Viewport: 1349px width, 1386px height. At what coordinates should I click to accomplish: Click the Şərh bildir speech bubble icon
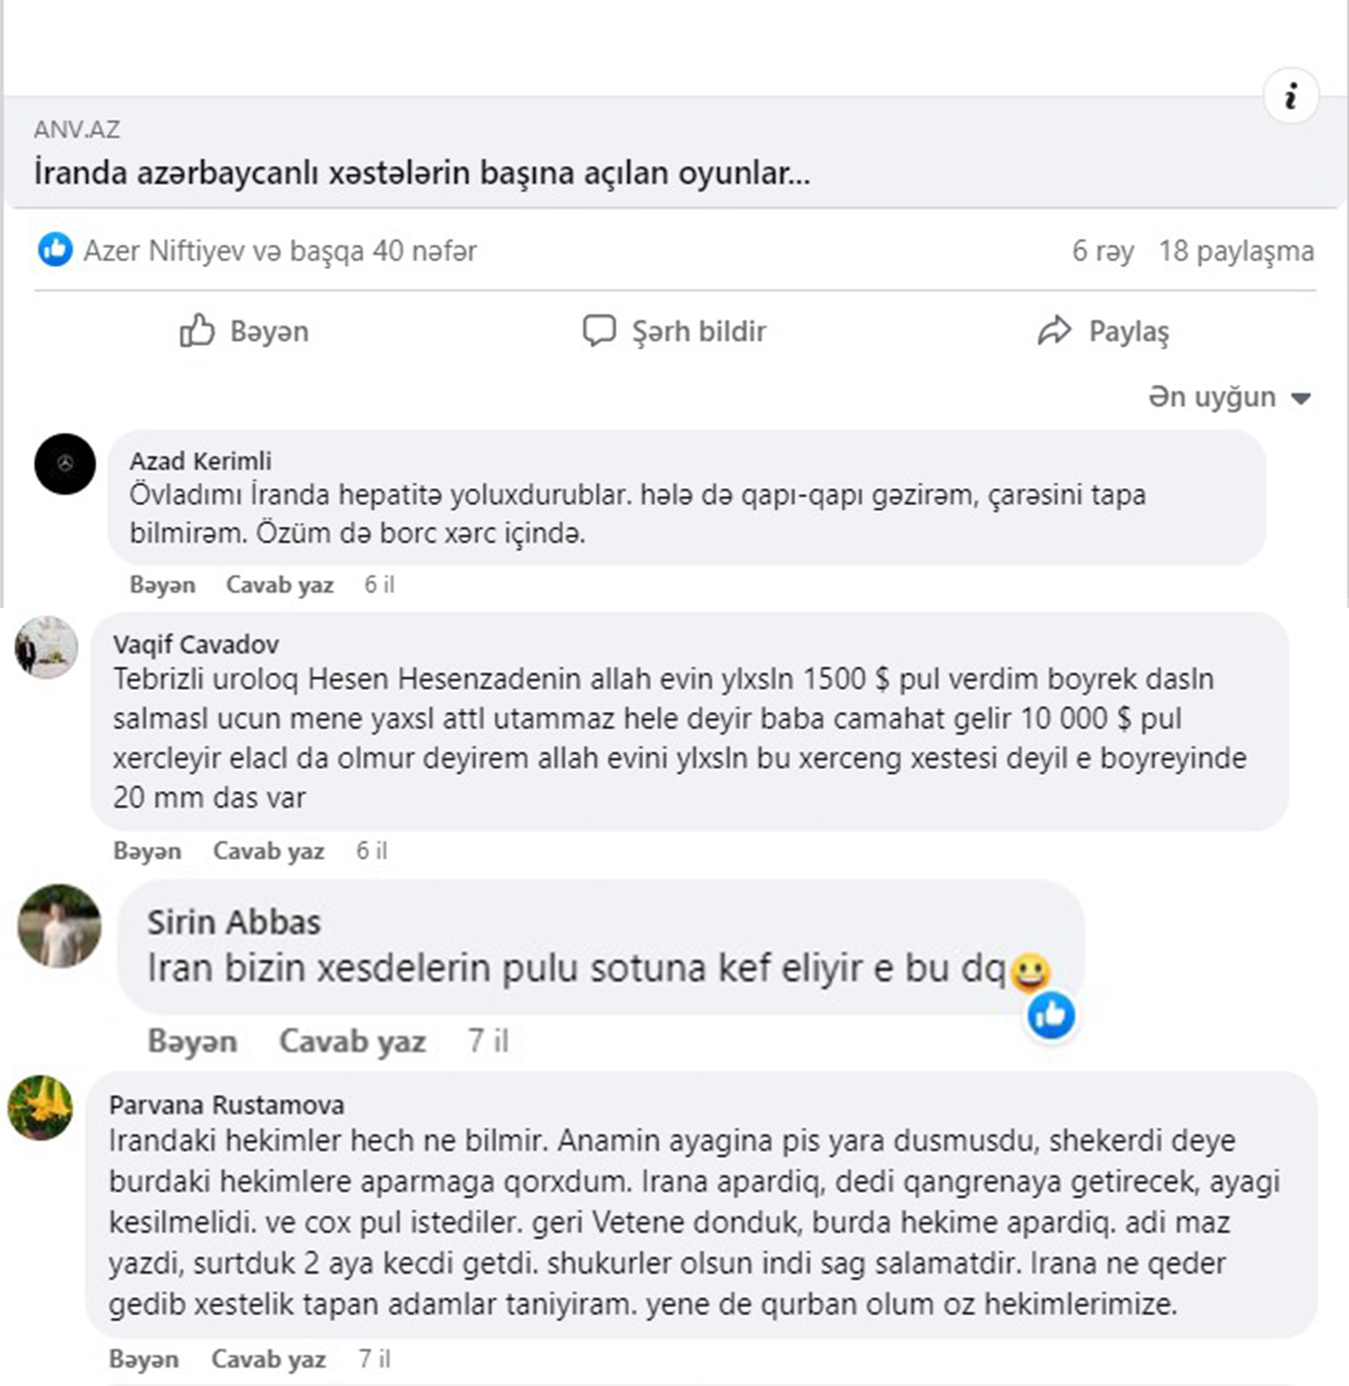tap(599, 330)
